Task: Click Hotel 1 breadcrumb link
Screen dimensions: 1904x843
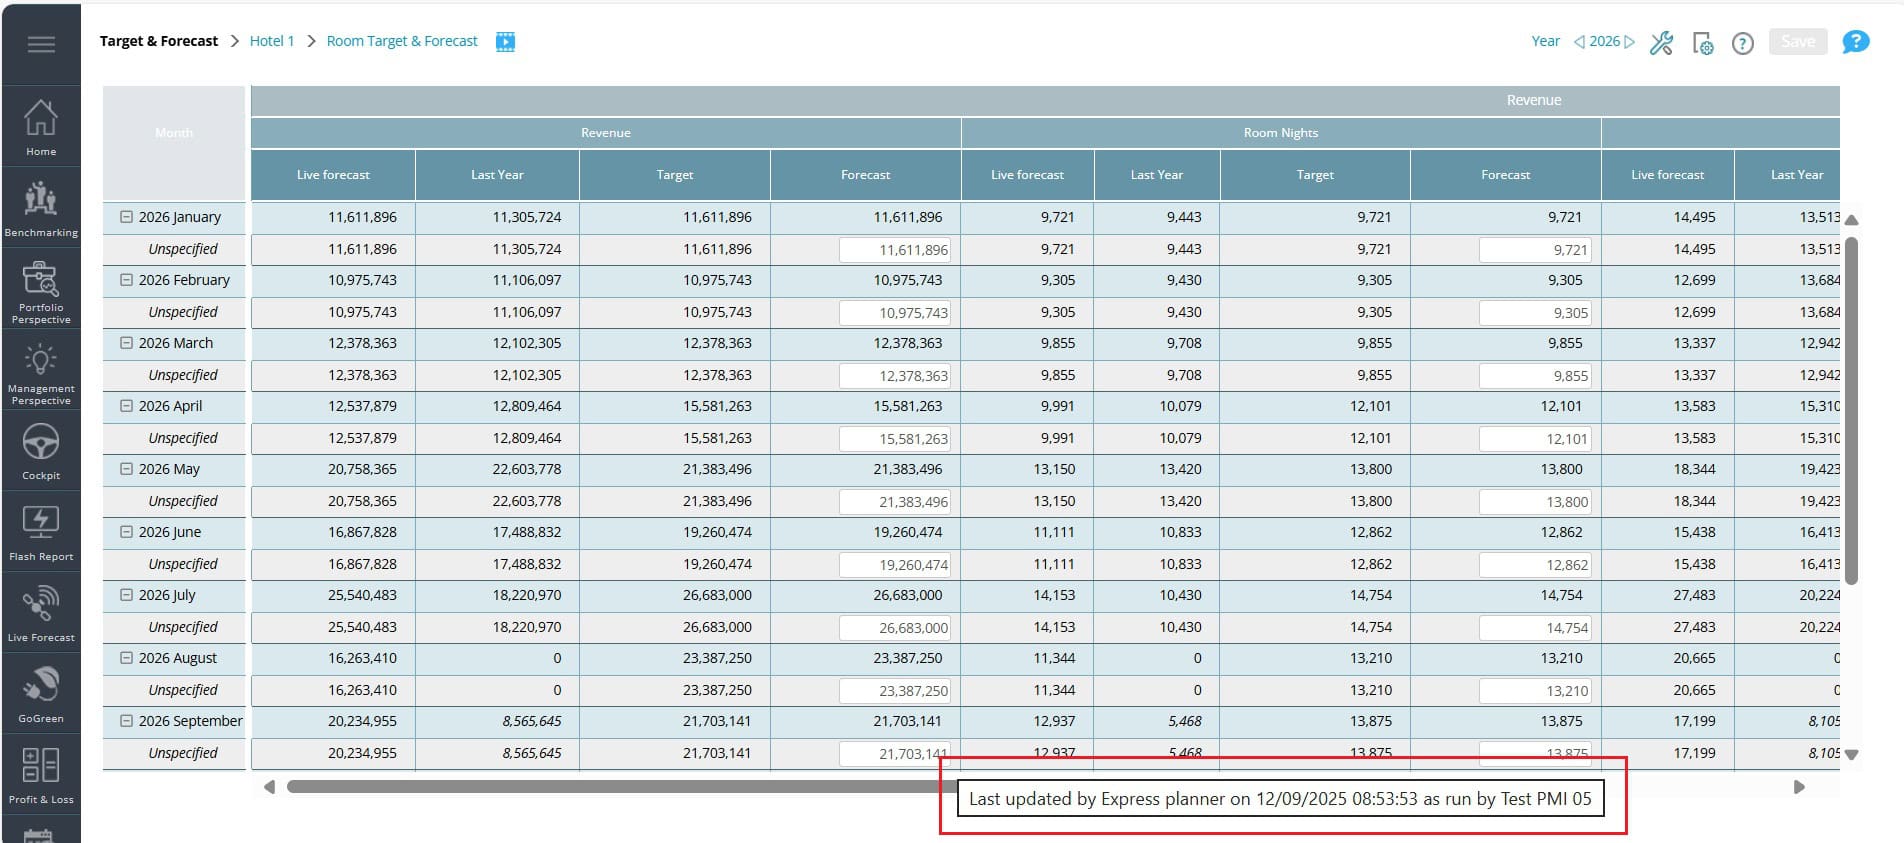Action: point(271,41)
